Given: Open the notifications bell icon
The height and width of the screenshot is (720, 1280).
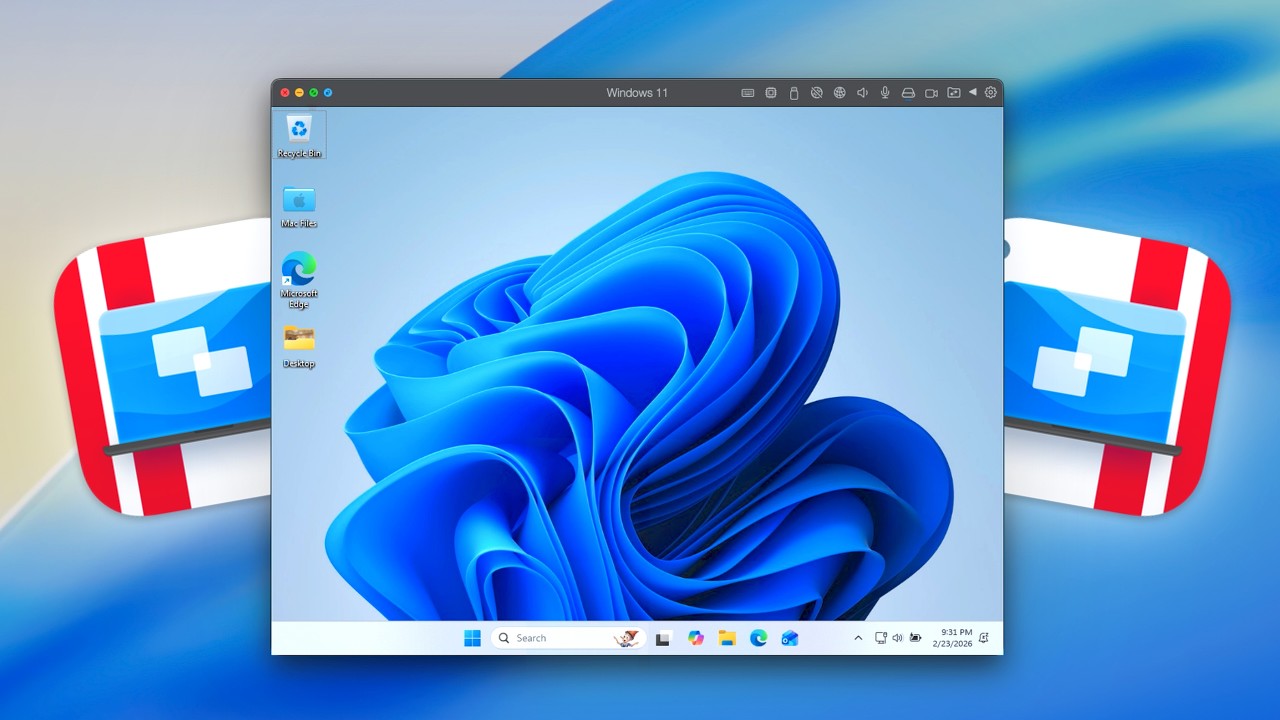Looking at the screenshot, I should (984, 638).
